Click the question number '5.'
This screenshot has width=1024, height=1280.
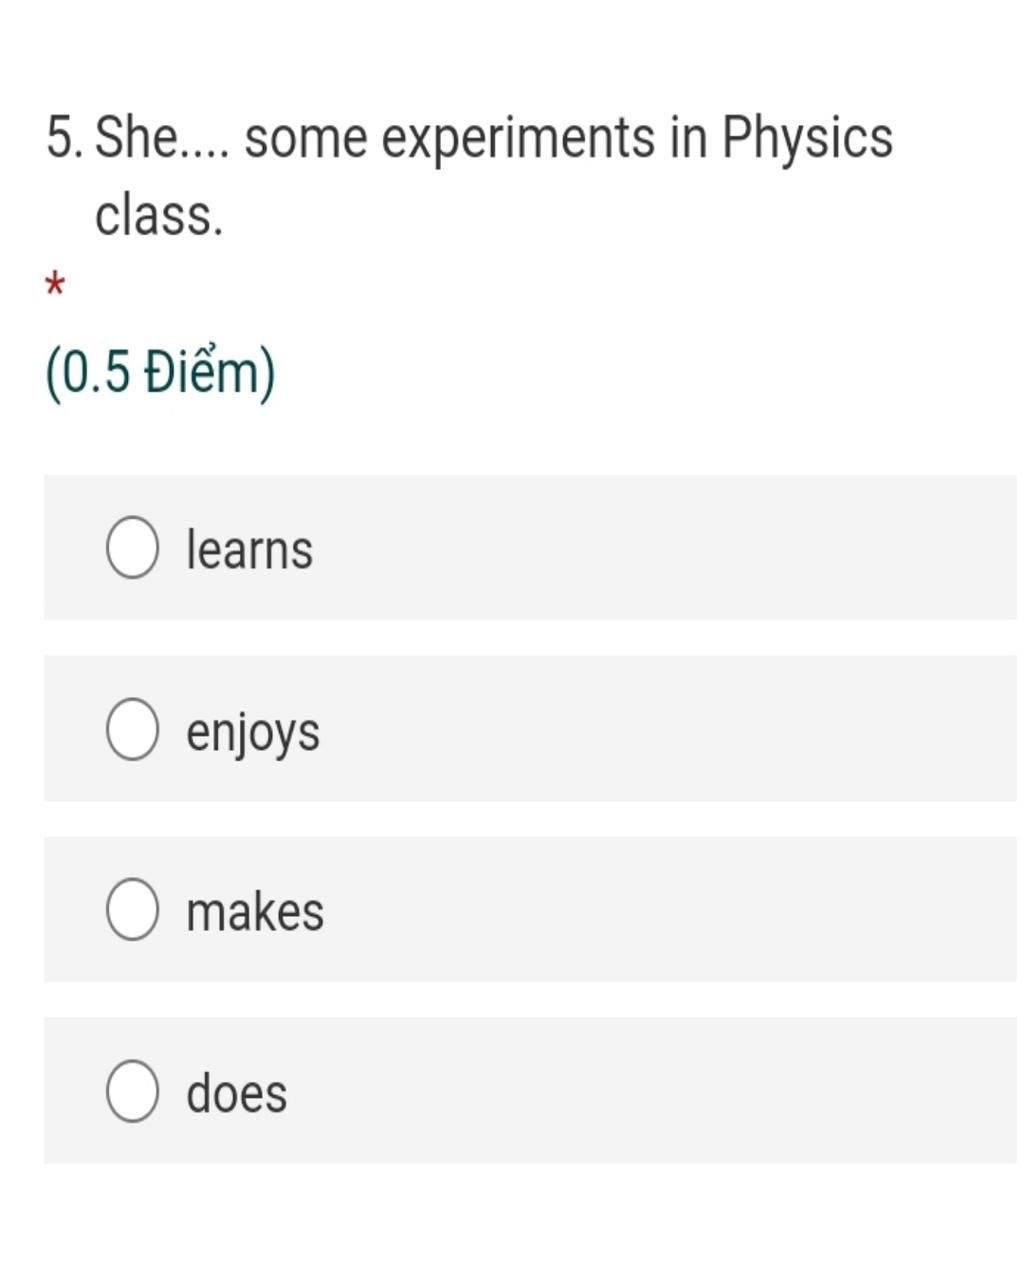(65, 137)
